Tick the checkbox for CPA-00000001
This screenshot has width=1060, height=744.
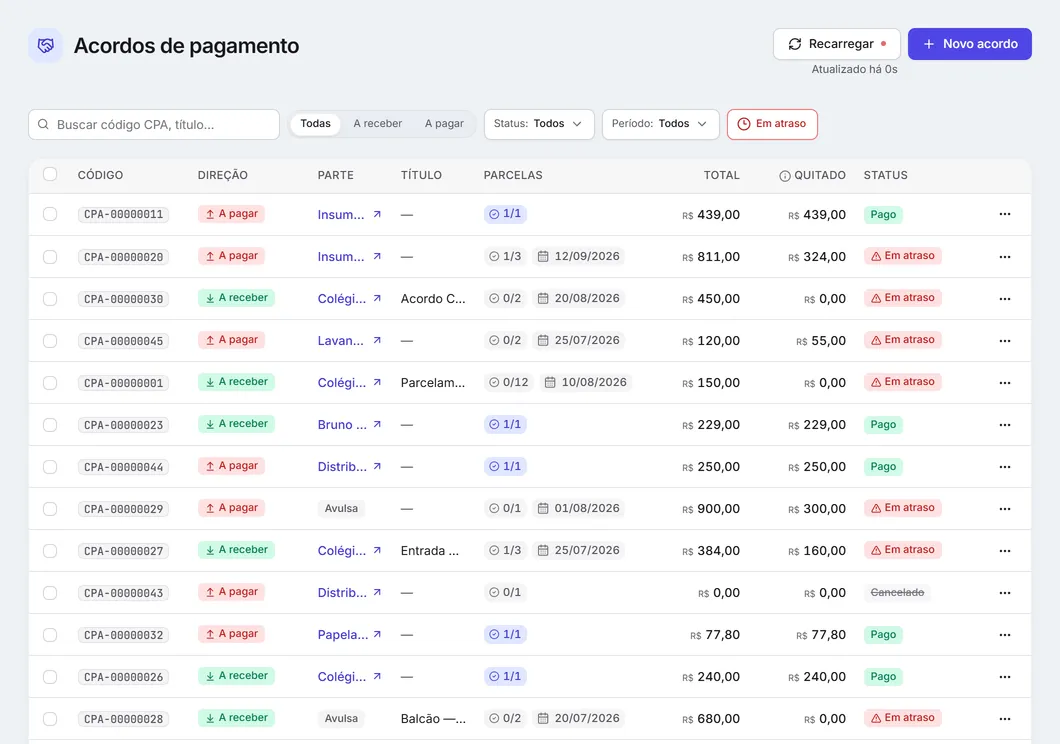(50, 382)
